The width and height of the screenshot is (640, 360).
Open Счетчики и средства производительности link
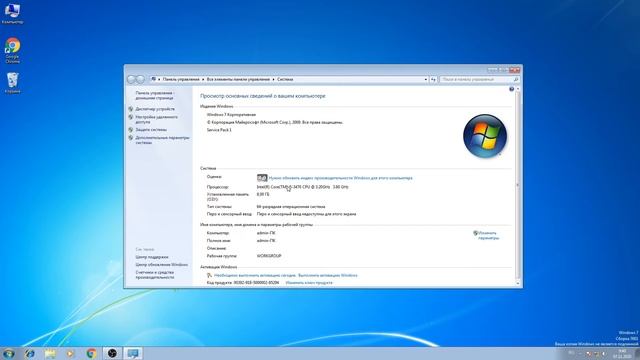(155, 275)
